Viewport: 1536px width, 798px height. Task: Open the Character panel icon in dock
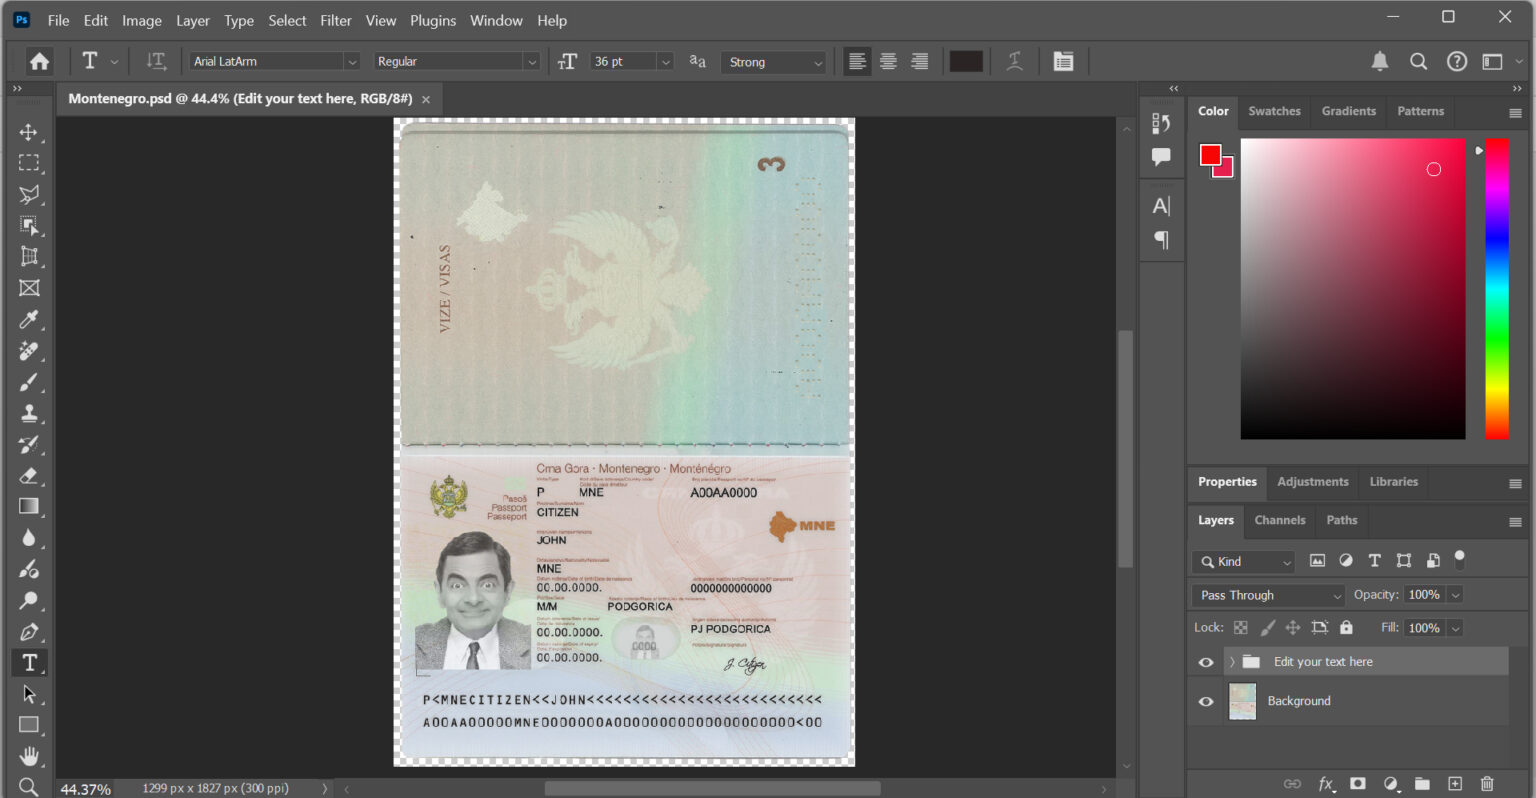(x=1161, y=206)
